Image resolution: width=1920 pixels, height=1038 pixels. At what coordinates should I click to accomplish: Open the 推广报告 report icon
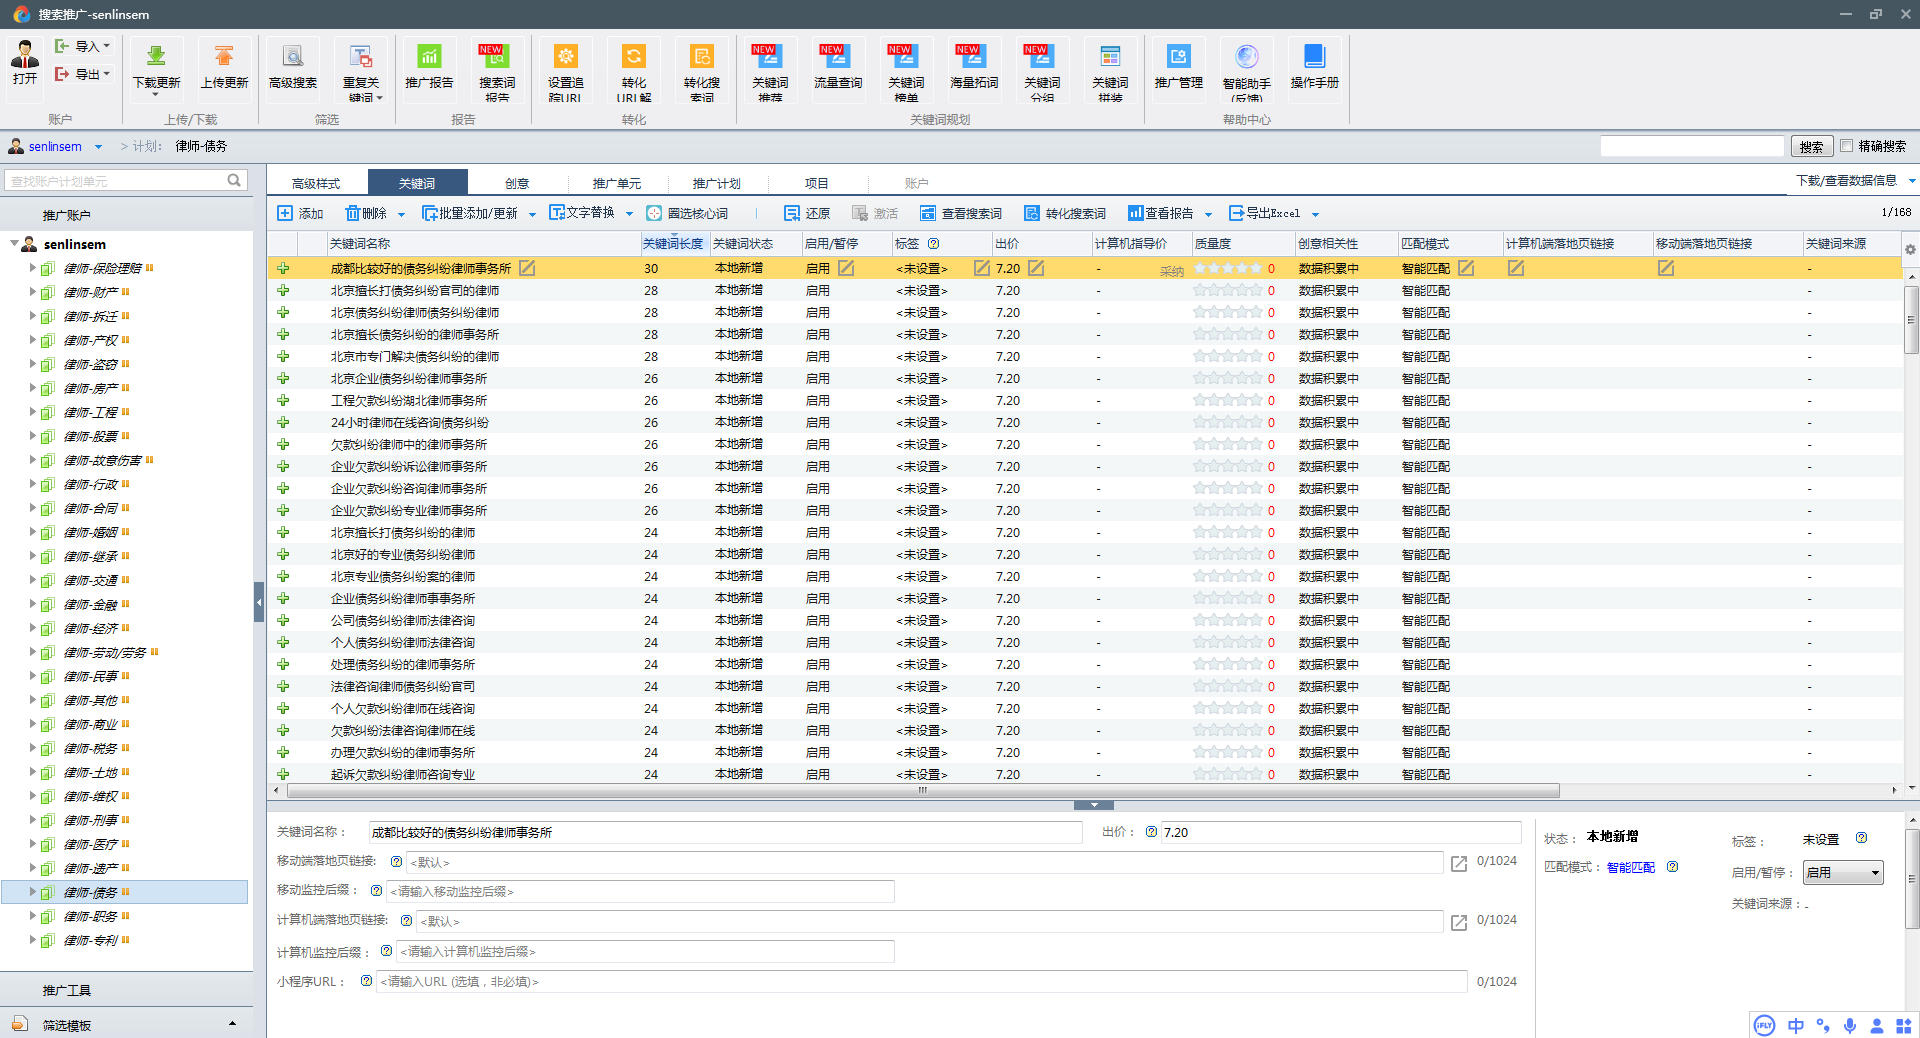coord(429,57)
